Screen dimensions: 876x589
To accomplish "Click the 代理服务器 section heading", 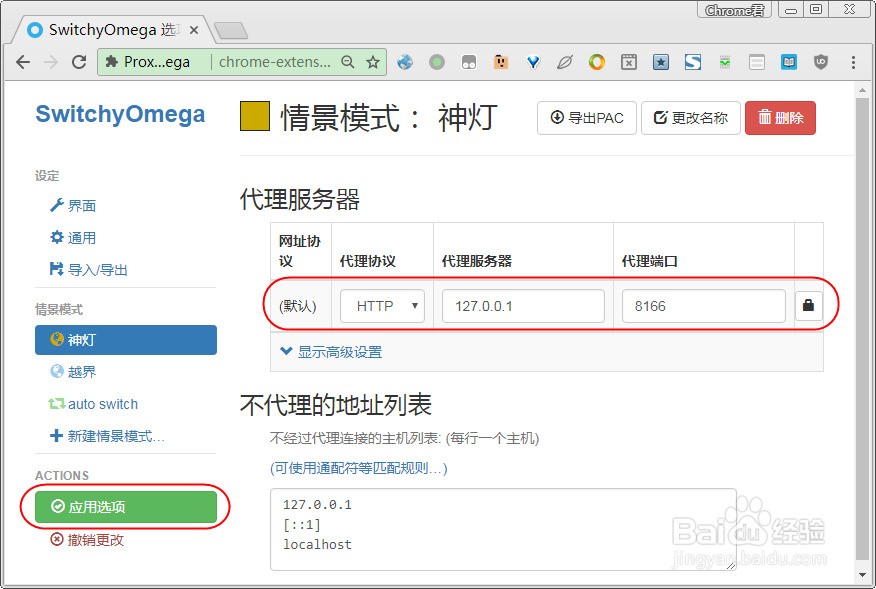I will click(x=300, y=200).
